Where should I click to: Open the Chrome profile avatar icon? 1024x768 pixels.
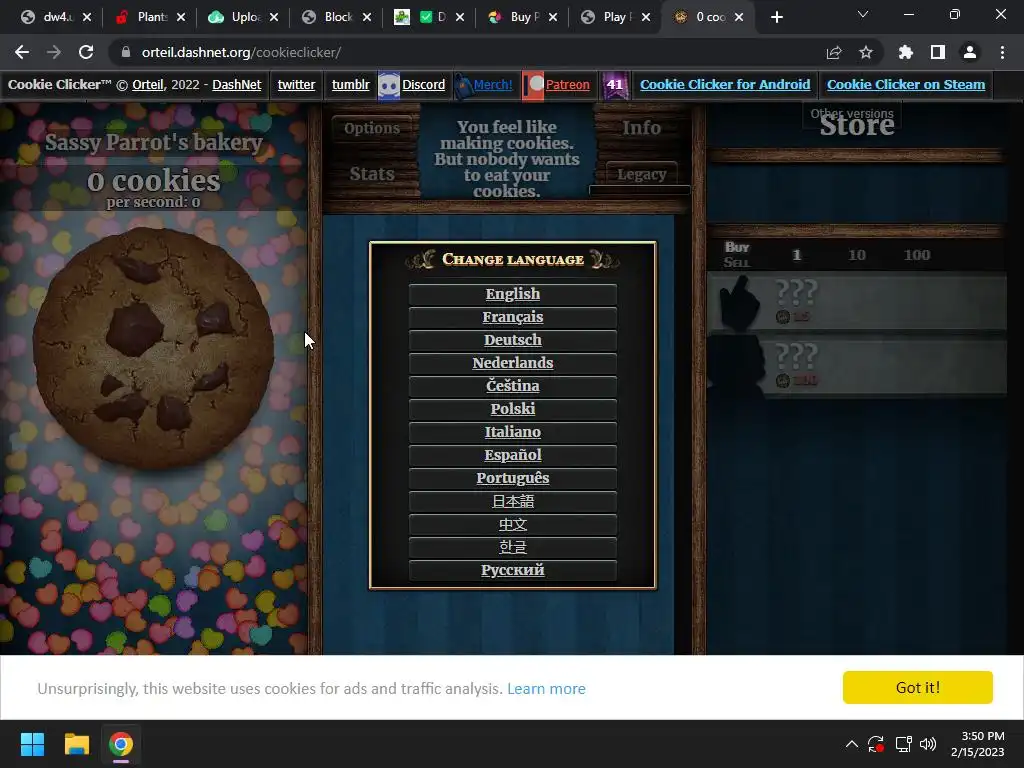(x=969, y=52)
